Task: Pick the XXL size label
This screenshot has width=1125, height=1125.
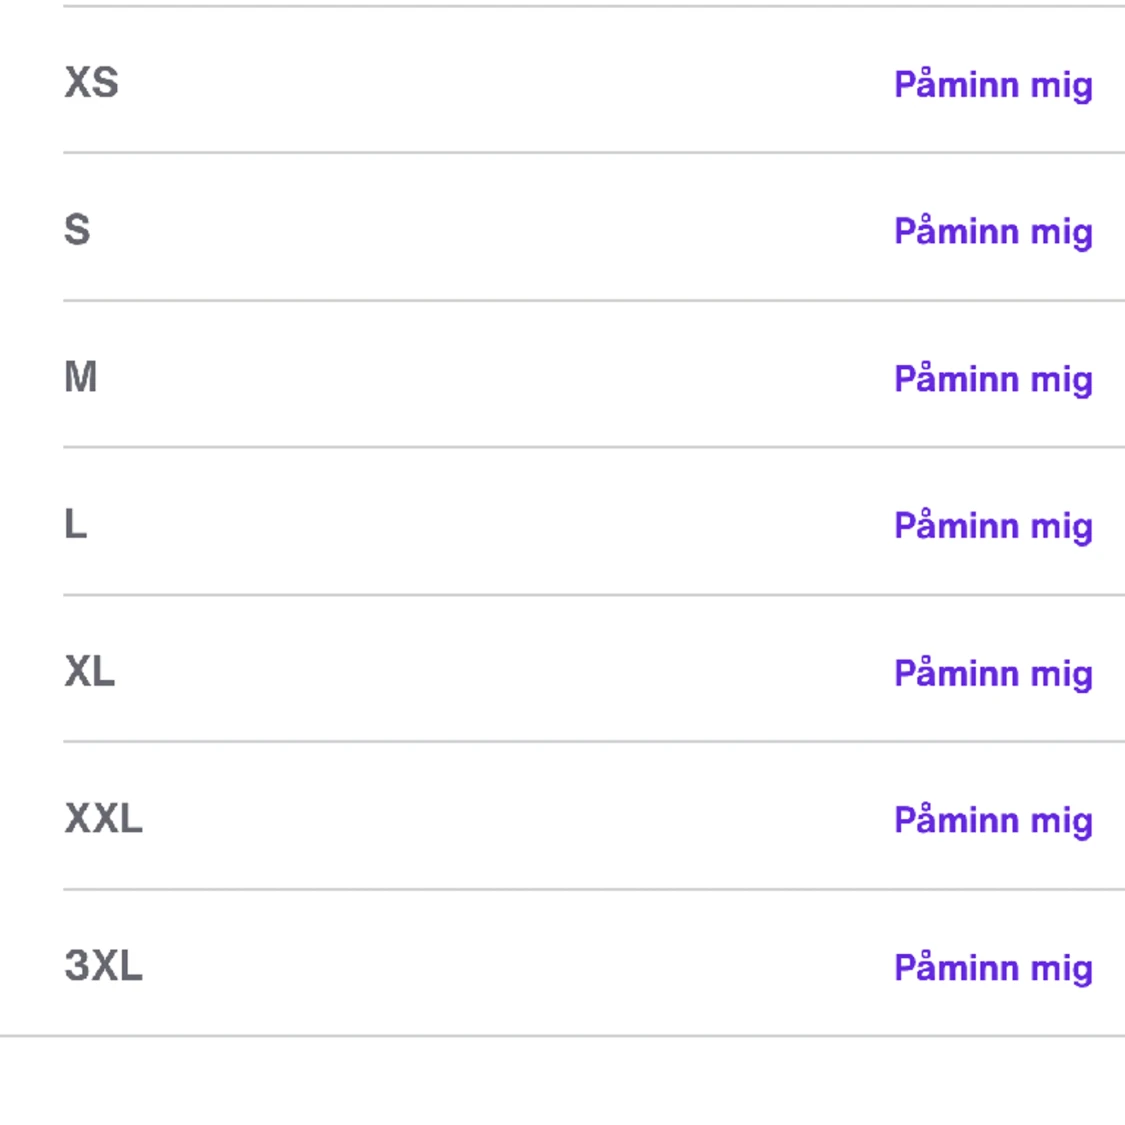Action: point(103,818)
